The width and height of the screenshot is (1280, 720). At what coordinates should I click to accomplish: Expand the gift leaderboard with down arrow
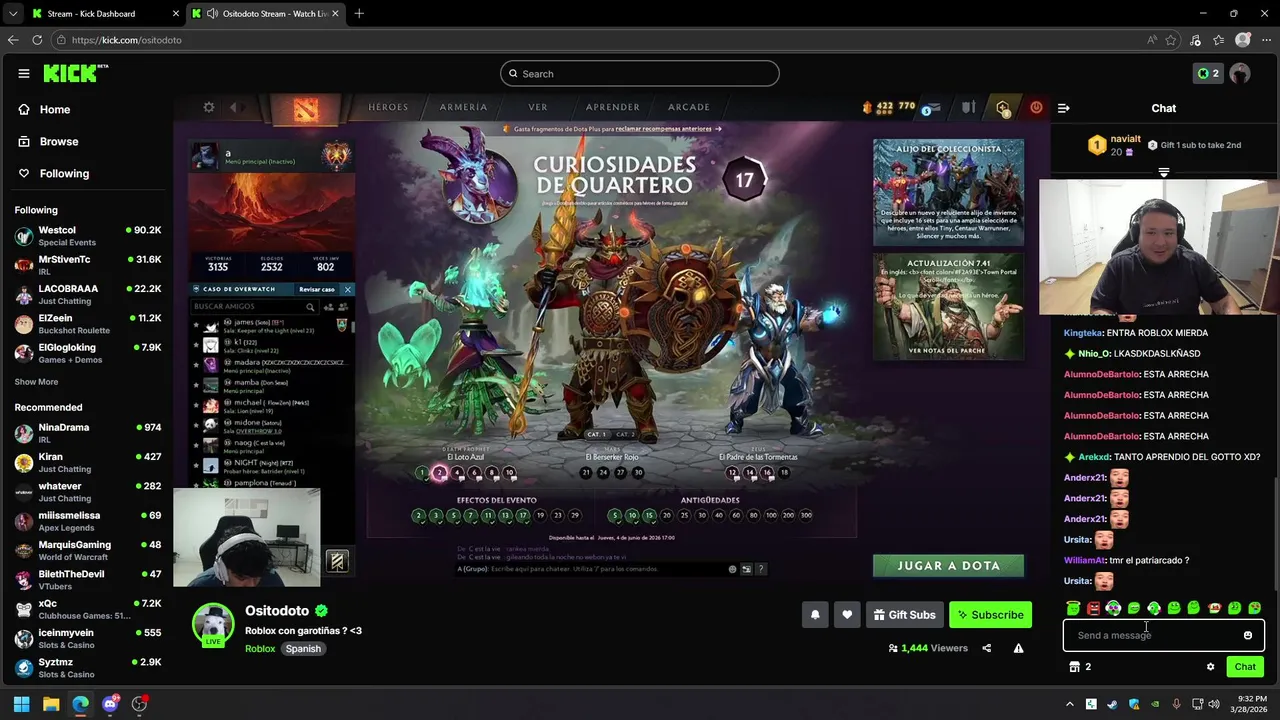pyautogui.click(x=1163, y=172)
